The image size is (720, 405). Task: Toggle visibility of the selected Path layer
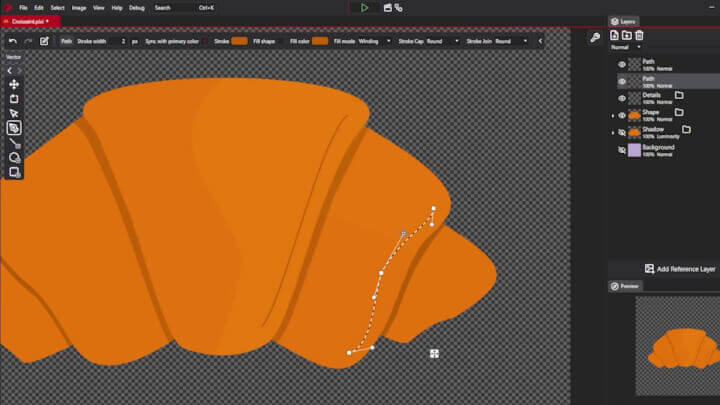click(x=622, y=82)
